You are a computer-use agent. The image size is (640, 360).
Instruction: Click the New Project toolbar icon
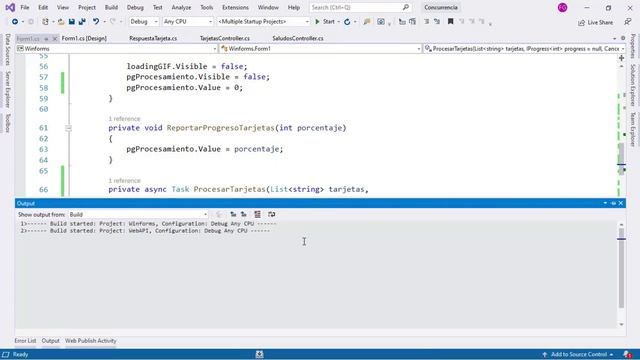(x=45, y=22)
